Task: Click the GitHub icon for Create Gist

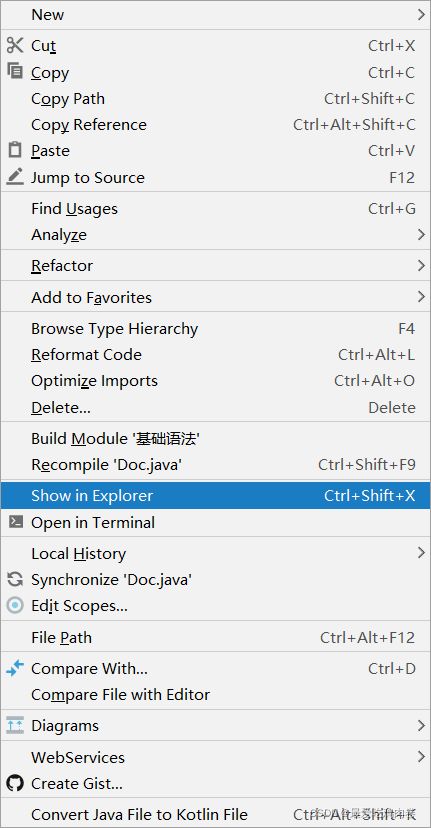Action: tap(15, 783)
